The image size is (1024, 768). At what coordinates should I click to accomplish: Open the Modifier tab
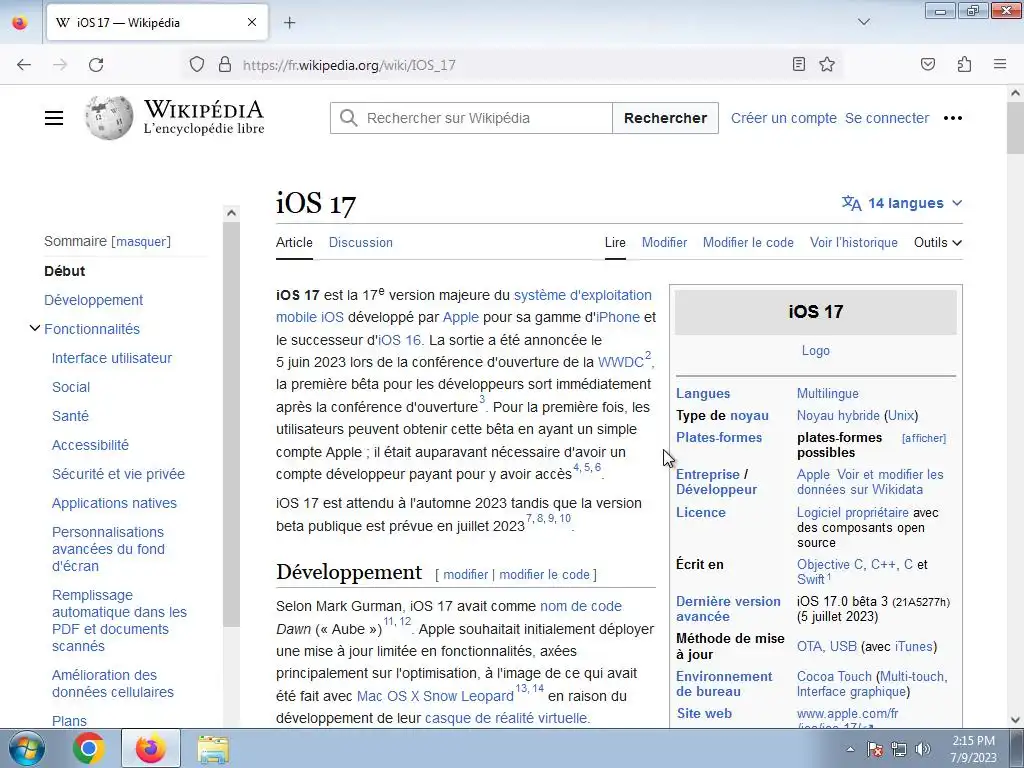click(664, 242)
